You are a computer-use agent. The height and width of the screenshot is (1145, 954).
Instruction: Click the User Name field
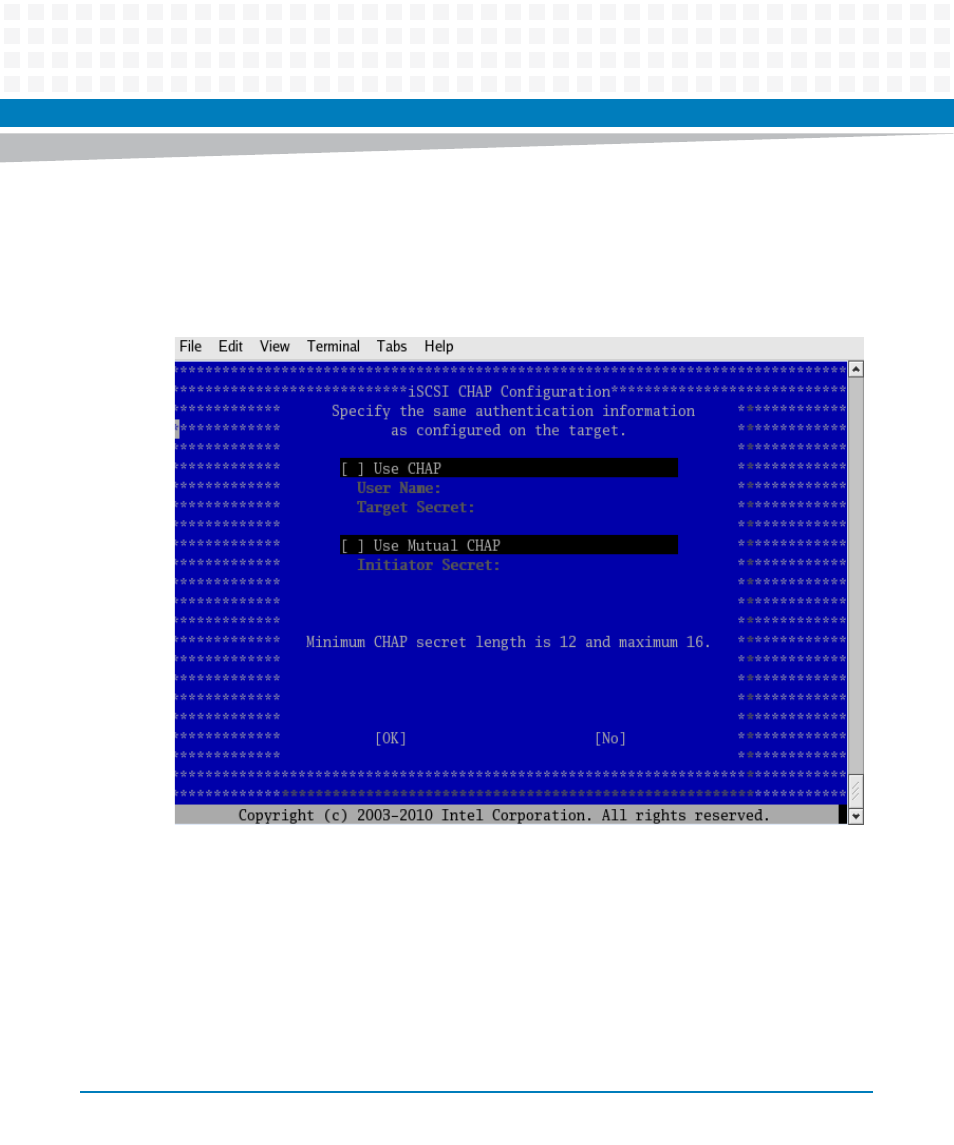click(399, 488)
